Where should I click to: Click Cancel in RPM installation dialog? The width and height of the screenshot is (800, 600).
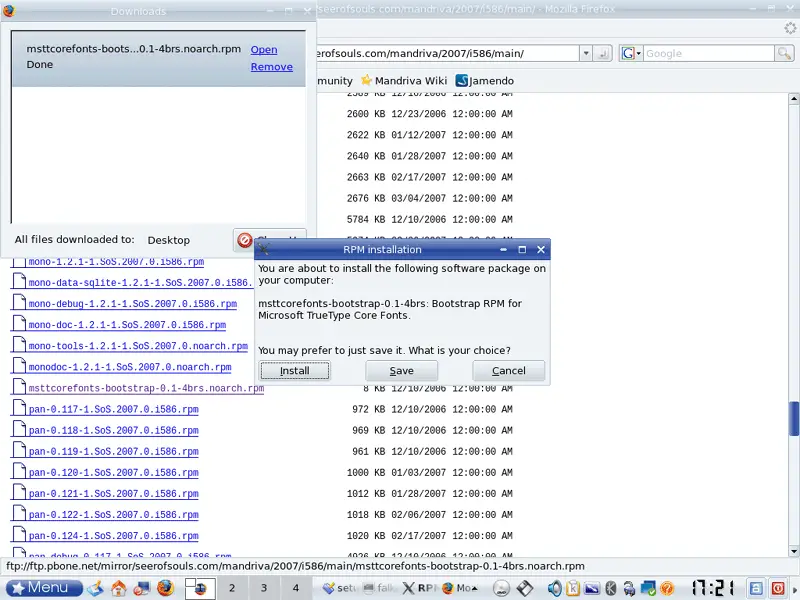pyautogui.click(x=509, y=371)
